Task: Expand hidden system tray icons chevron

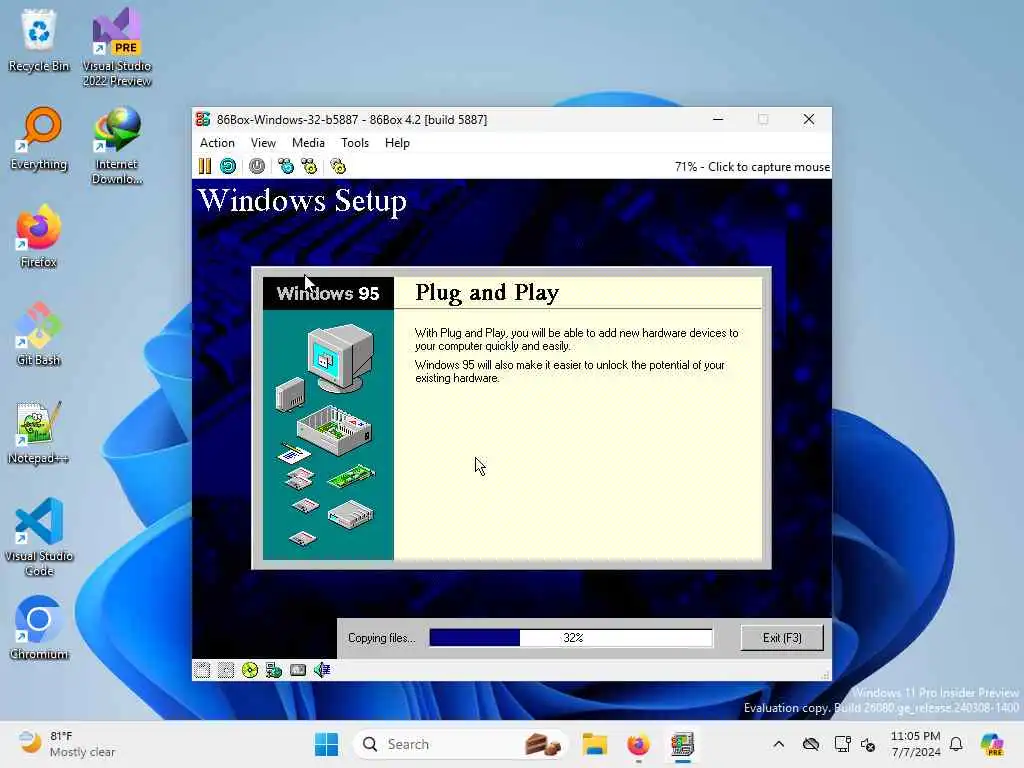Action: (778, 744)
